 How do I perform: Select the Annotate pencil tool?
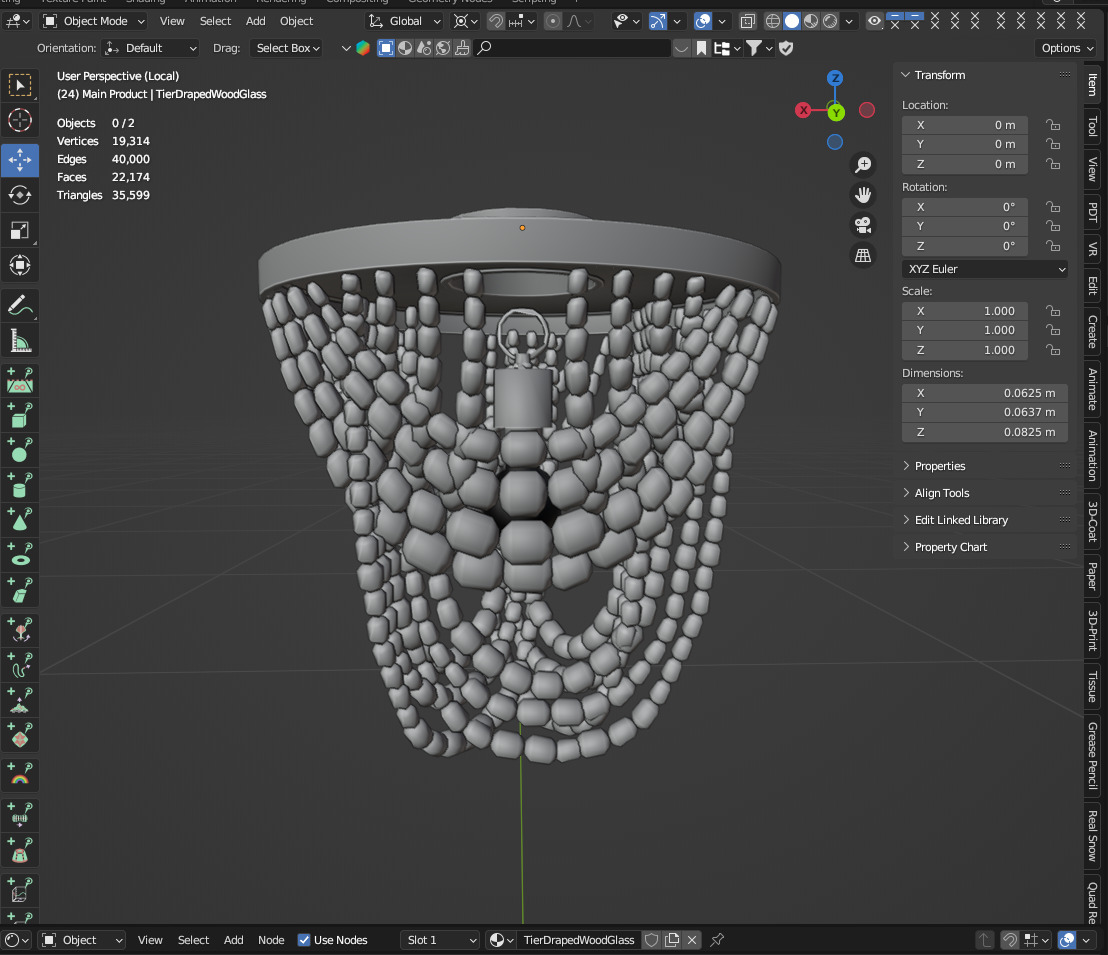click(x=20, y=305)
